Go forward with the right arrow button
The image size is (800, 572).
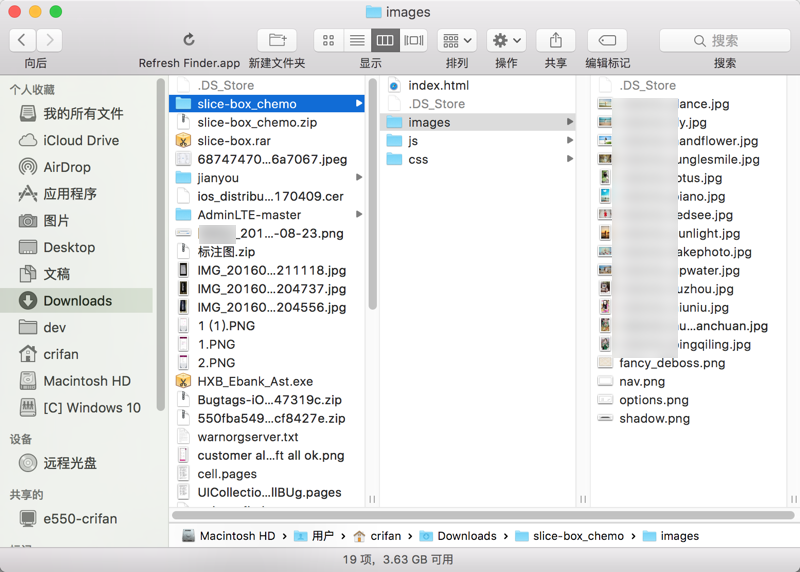coord(49,40)
